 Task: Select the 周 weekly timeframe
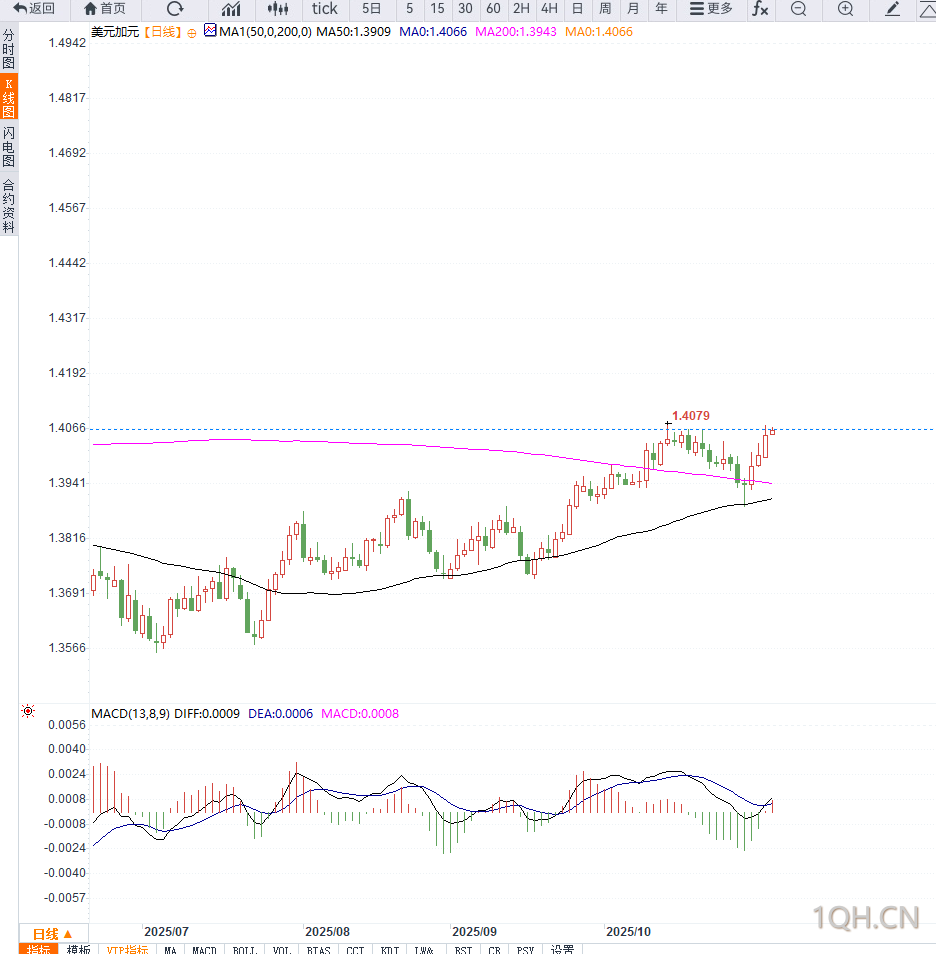point(605,9)
